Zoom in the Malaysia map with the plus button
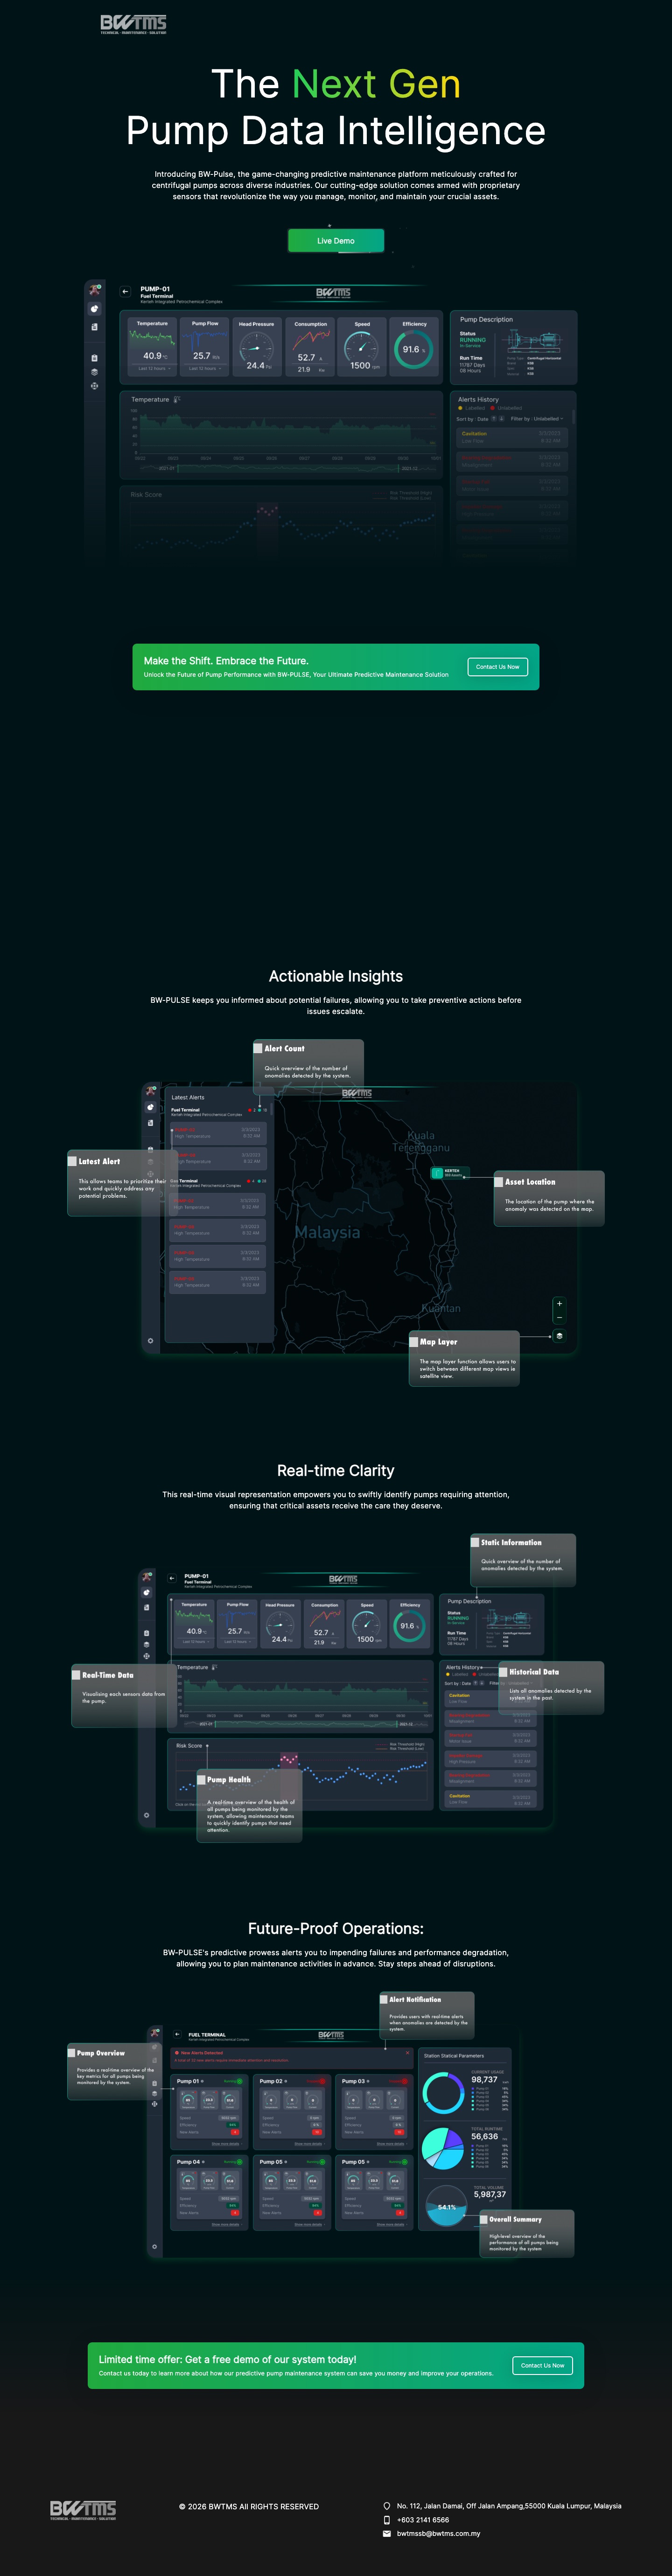Screen dimensions: 672x2576 click(x=559, y=1304)
